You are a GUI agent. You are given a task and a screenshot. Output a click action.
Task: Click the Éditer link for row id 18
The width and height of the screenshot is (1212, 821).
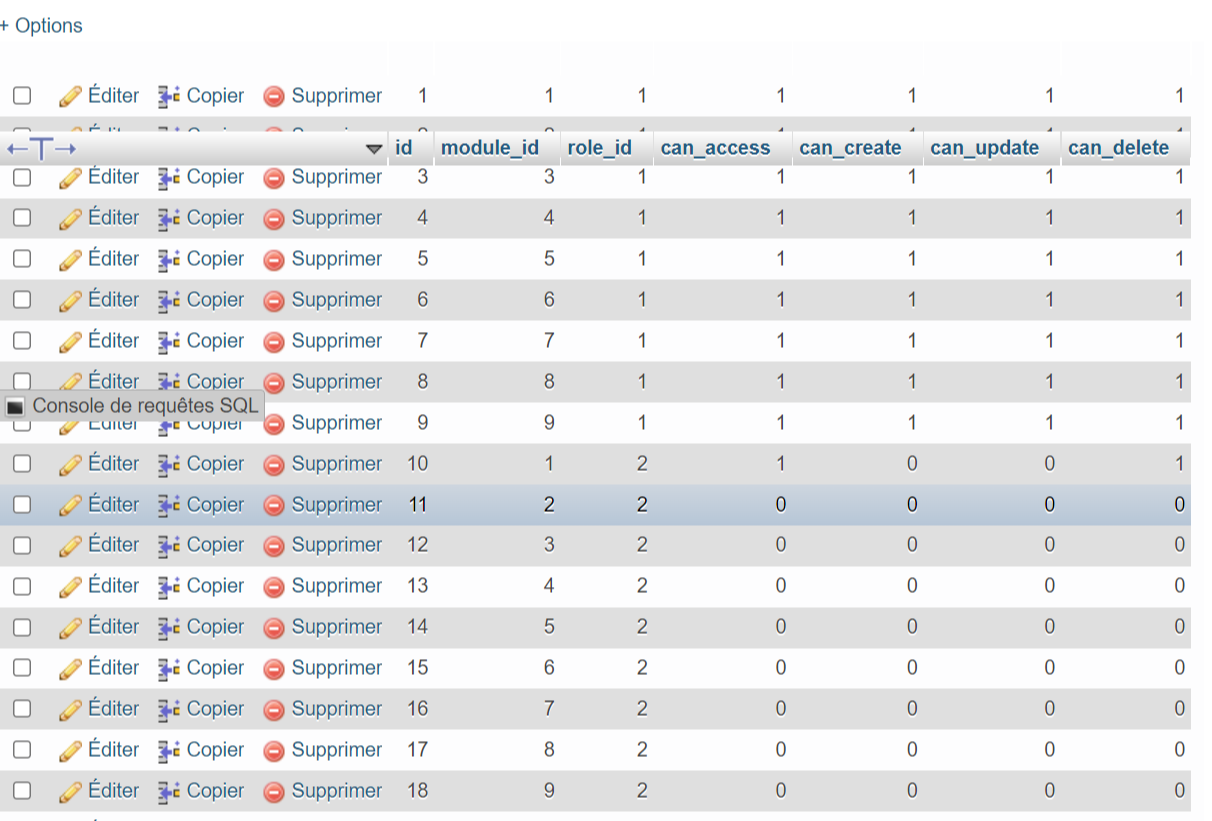tap(113, 791)
